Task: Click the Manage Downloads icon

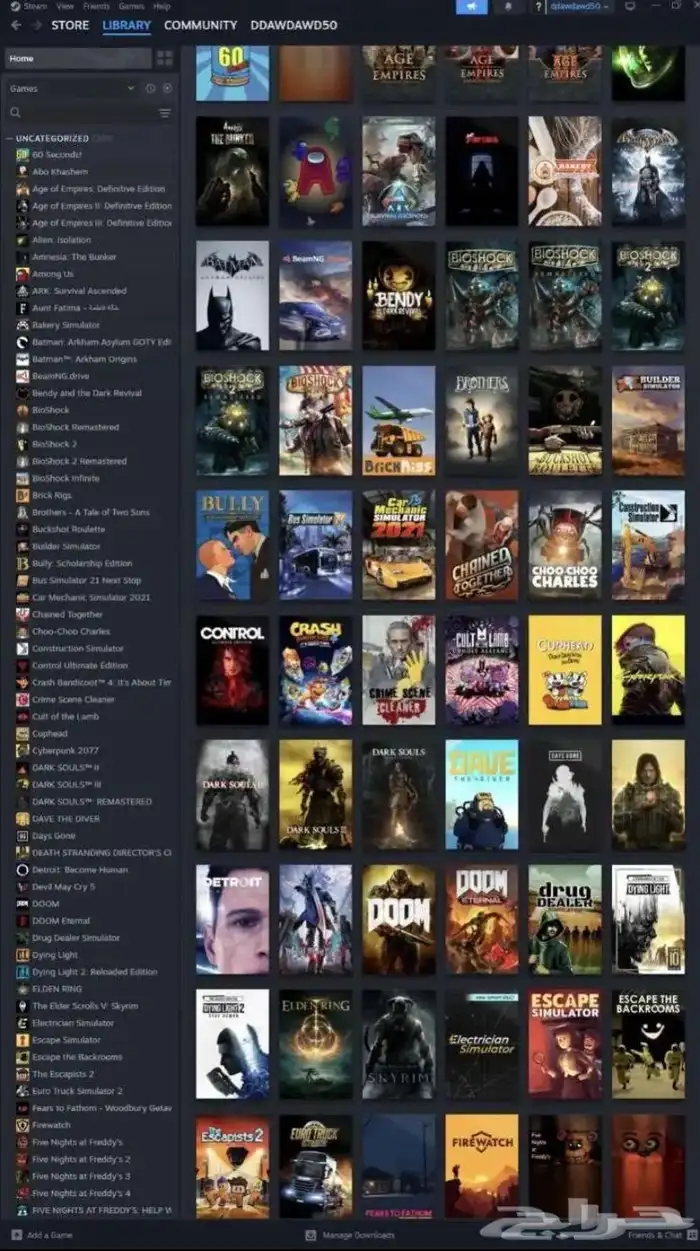Action: tap(310, 1235)
